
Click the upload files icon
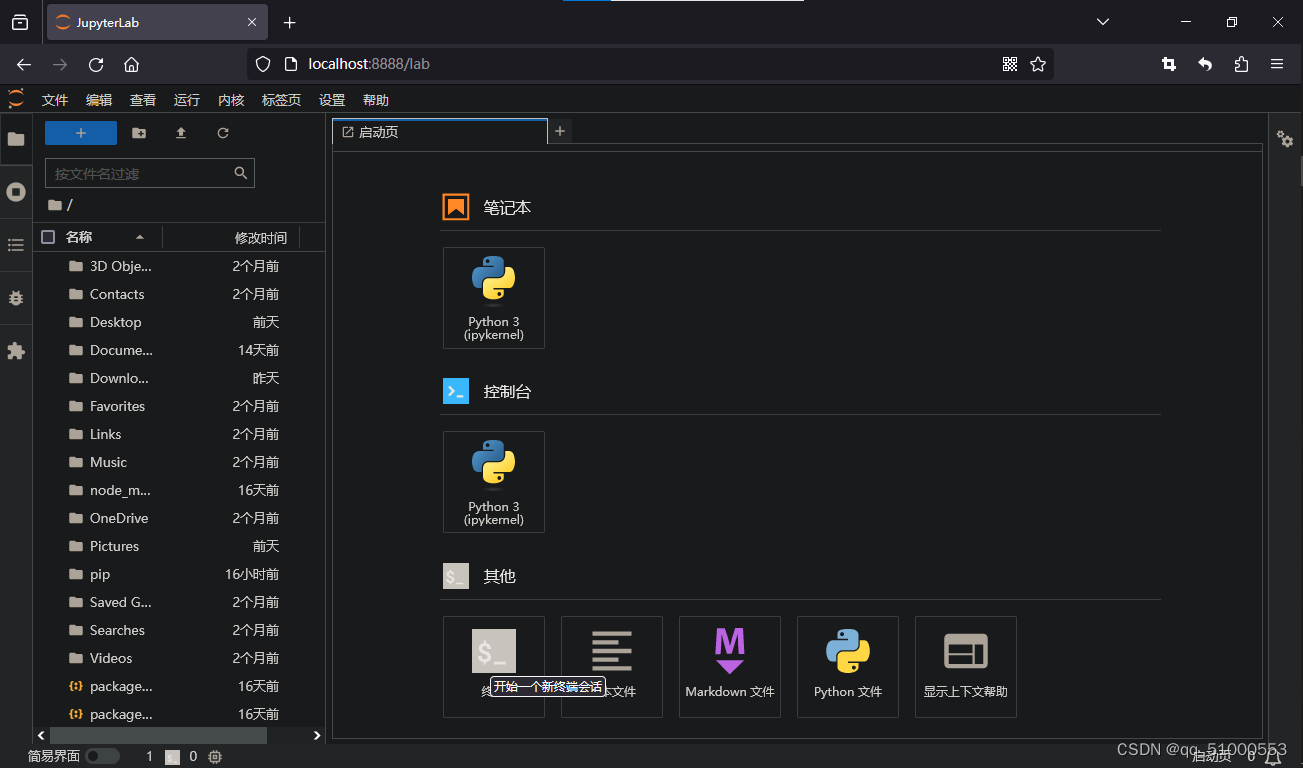tap(181, 133)
